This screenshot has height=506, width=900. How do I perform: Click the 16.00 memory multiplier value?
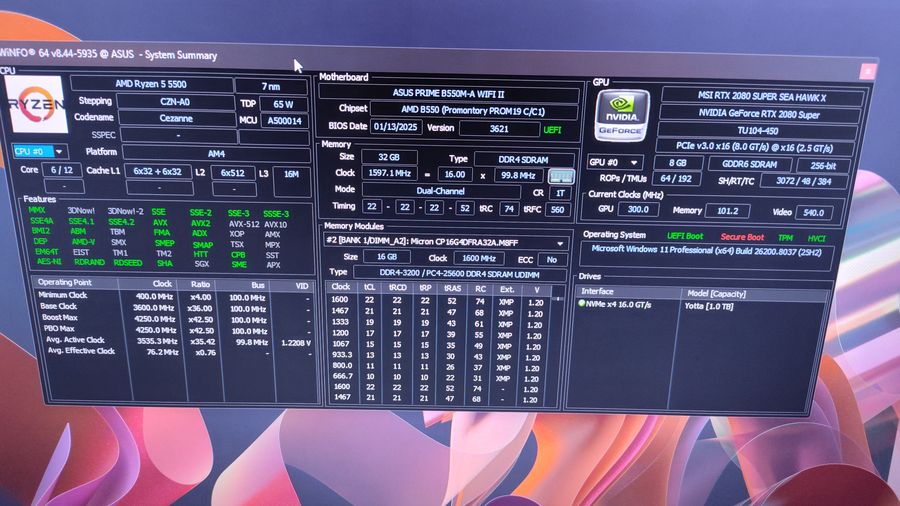tap(455, 174)
